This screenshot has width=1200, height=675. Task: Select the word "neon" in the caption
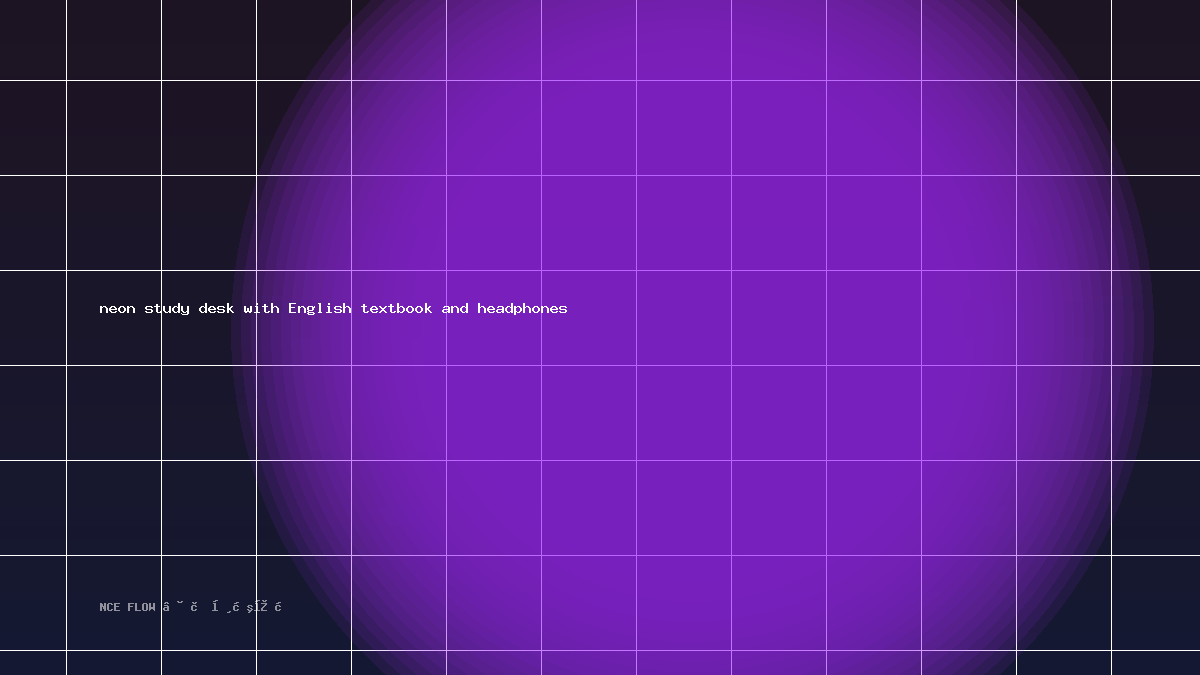(117, 309)
